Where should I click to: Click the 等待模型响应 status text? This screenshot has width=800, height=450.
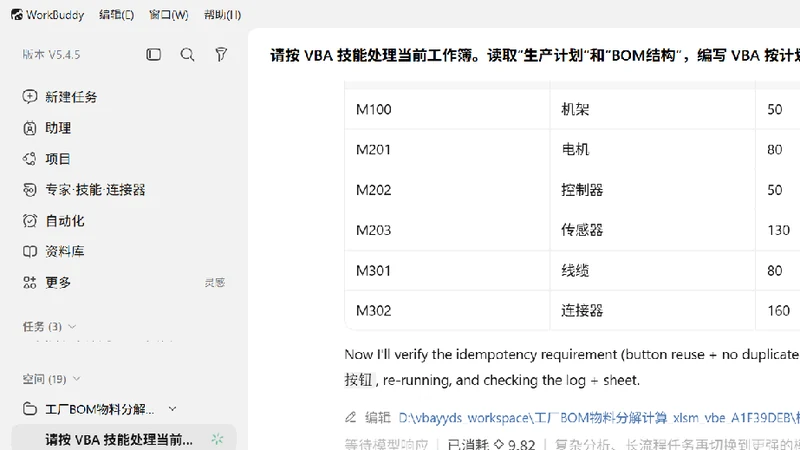386,444
